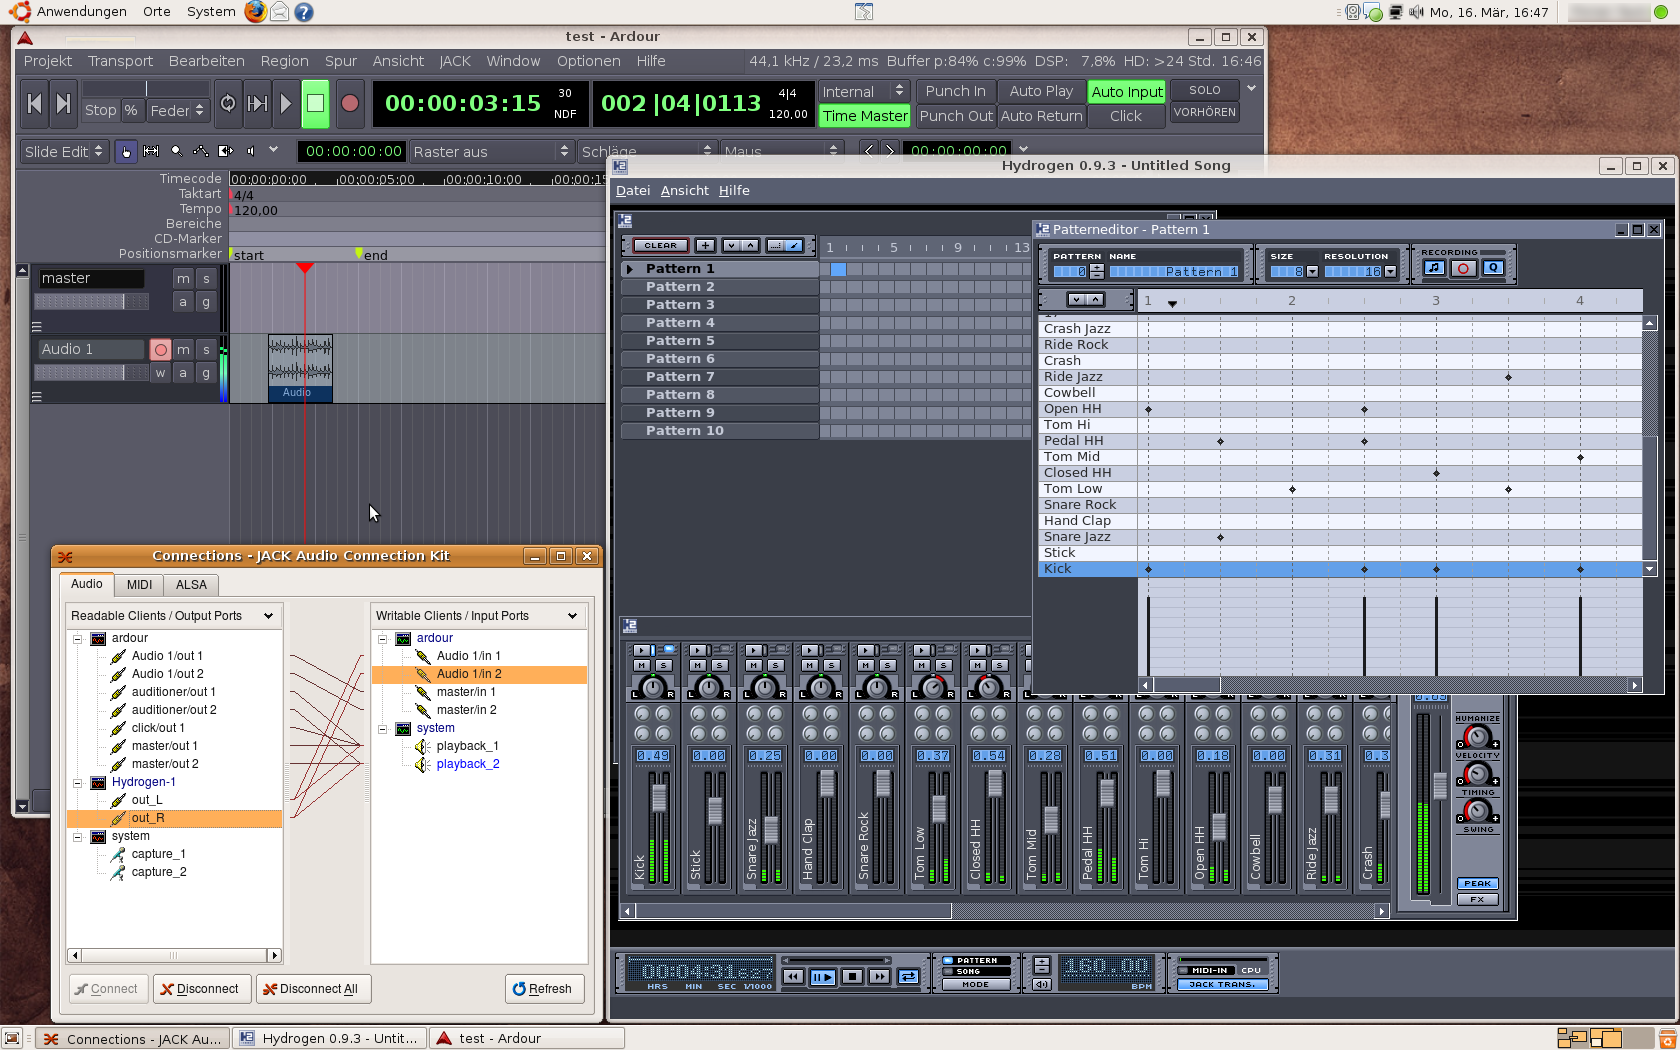Open Slide Edit mode dropdown
The image size is (1680, 1050).
click(x=64, y=151)
